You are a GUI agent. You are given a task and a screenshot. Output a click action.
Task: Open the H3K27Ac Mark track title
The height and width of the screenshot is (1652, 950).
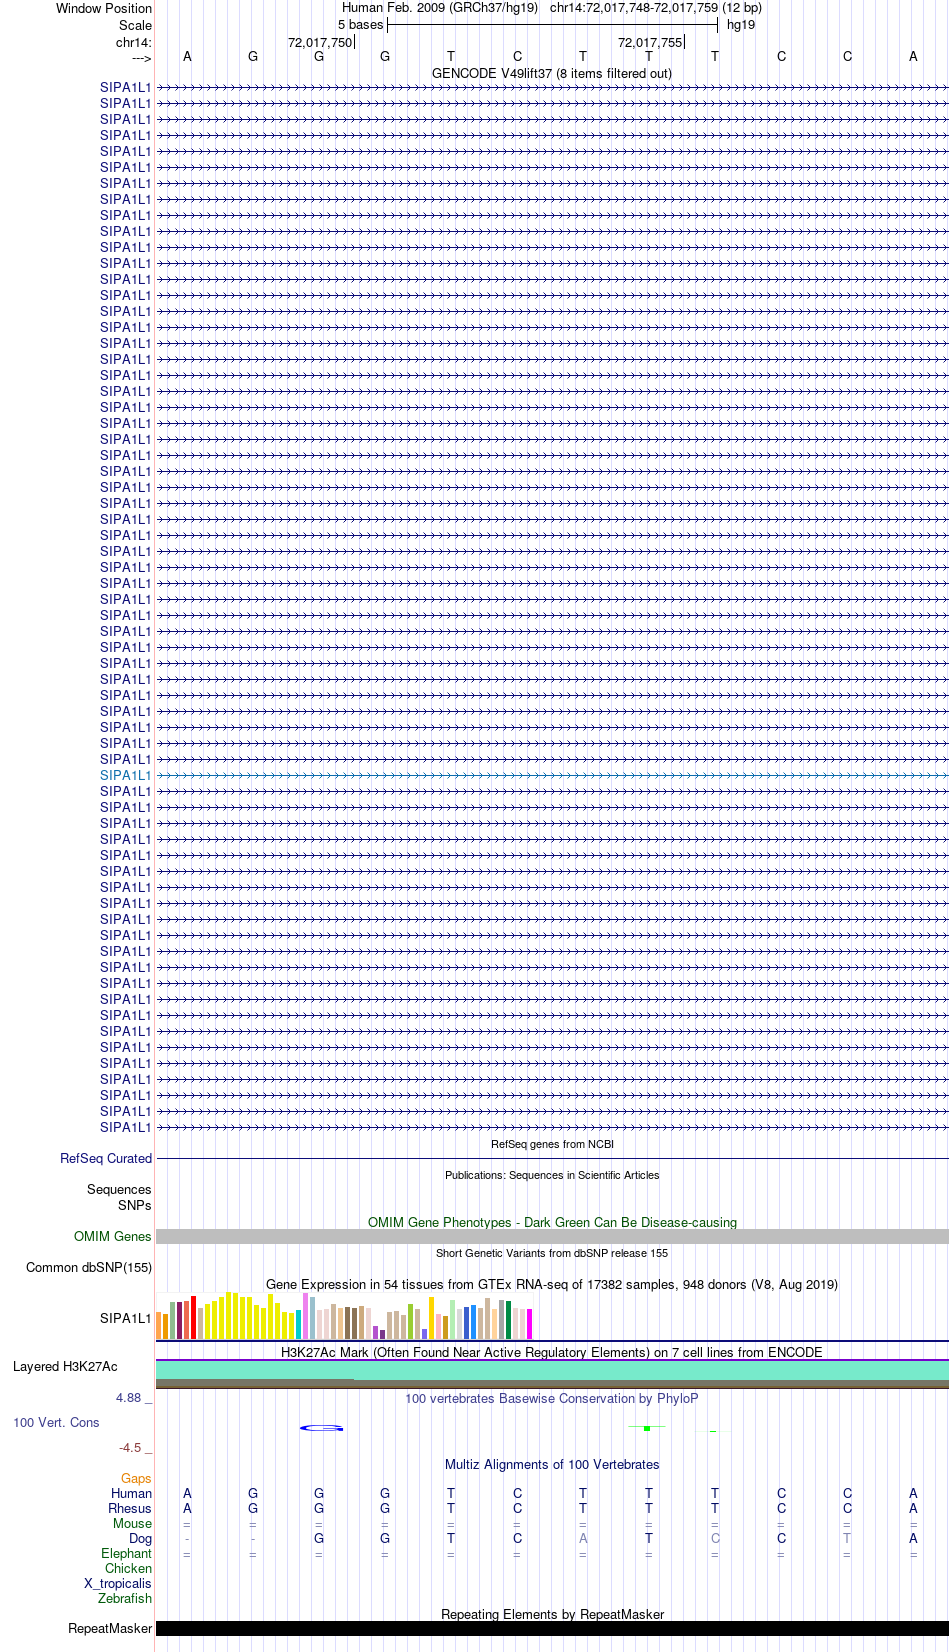552,1352
